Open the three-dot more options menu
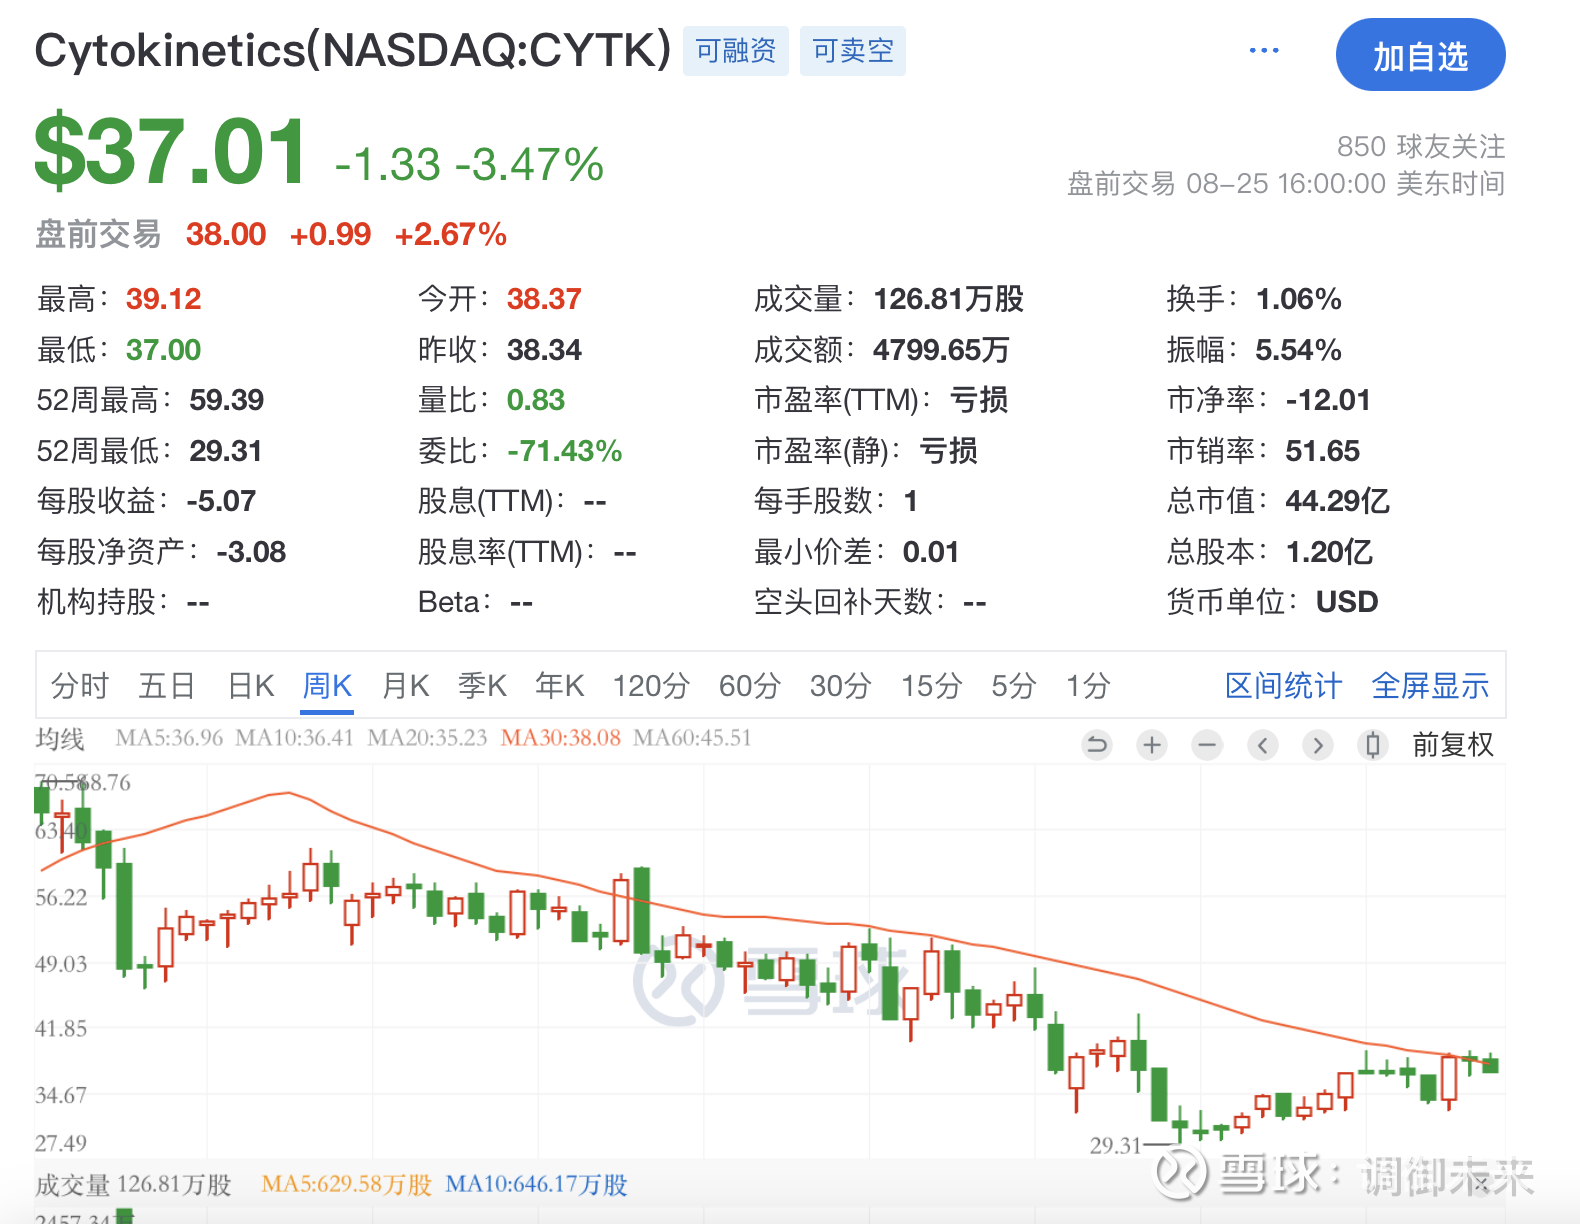Viewport: 1580px width, 1224px height. (x=1264, y=51)
